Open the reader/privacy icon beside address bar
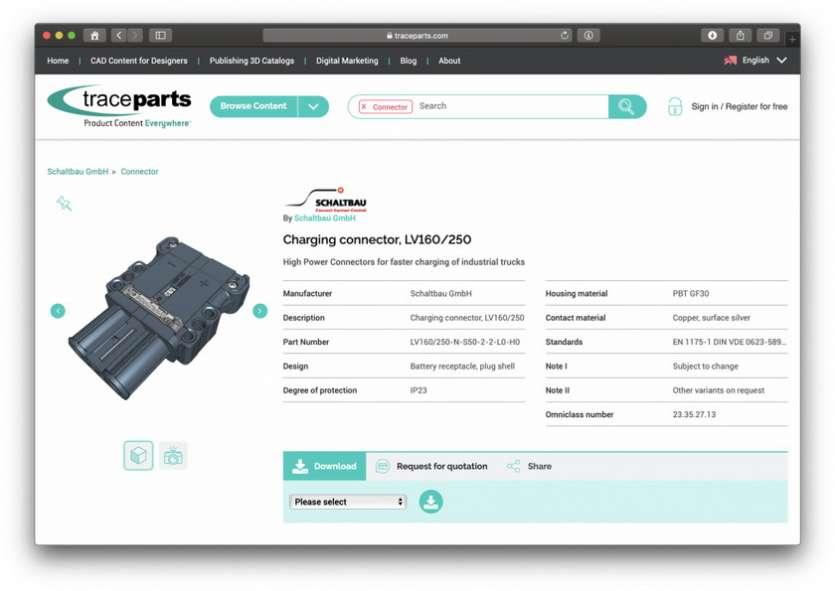The image size is (835, 591). click(588, 36)
